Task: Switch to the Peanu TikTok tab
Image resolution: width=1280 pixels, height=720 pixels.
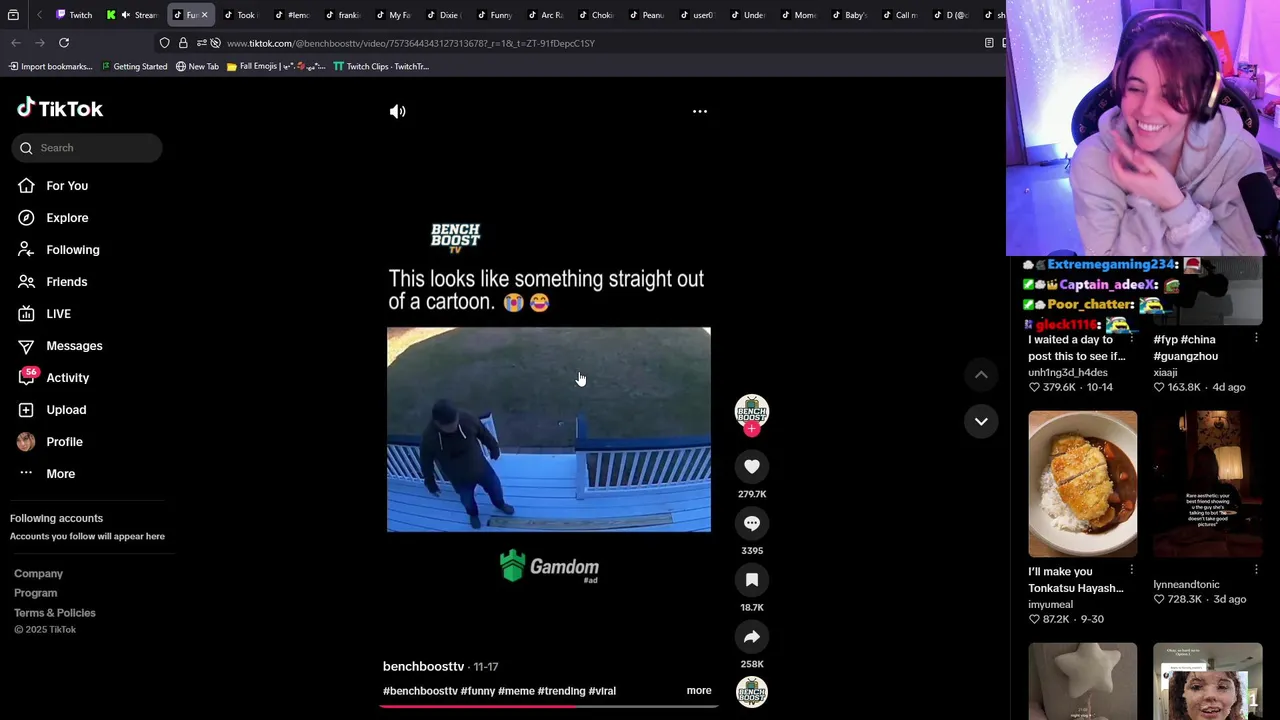Action: 646,15
